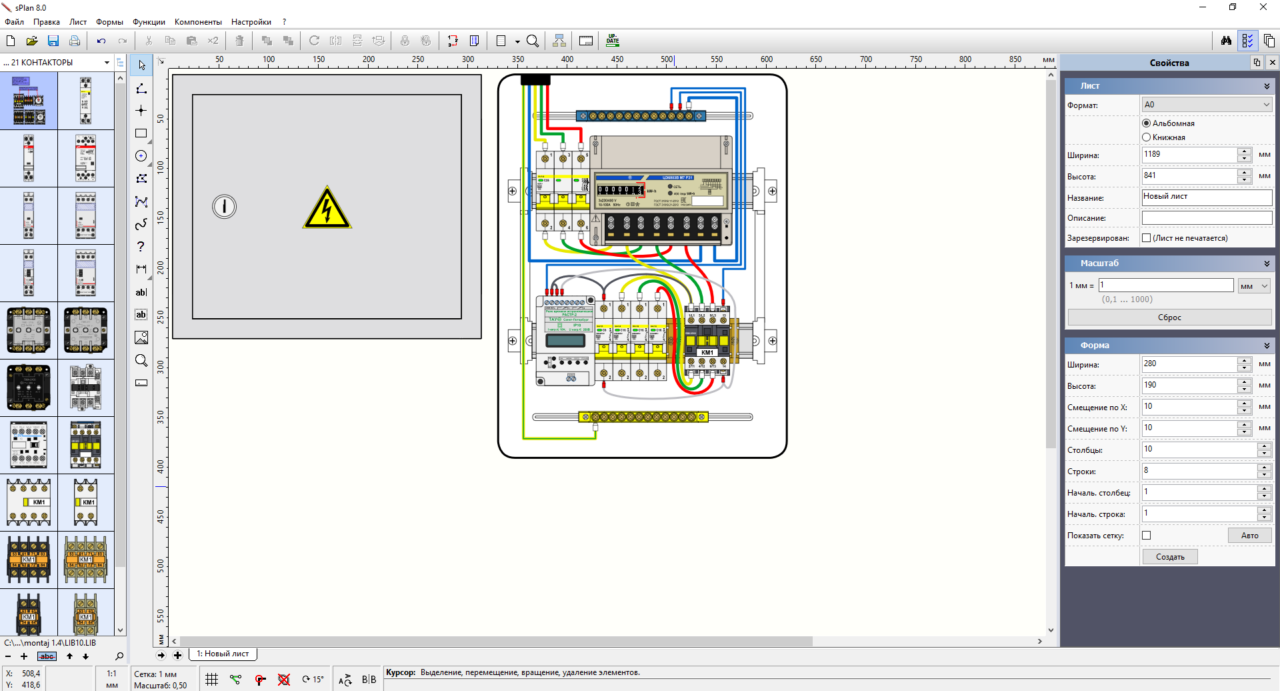Click the Save file icon in toolbar
Screen dimensions: 1280x691
53,41
